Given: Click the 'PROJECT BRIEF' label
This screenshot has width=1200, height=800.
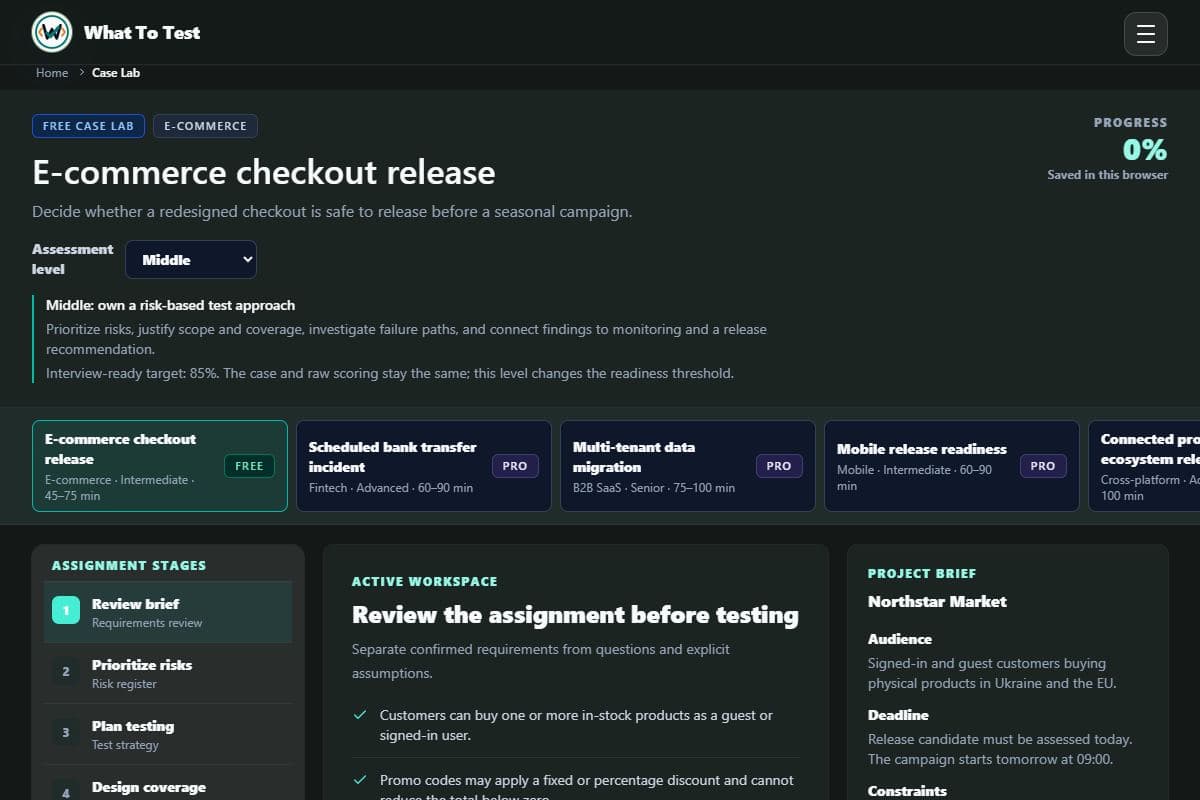Looking at the screenshot, I should [922, 573].
